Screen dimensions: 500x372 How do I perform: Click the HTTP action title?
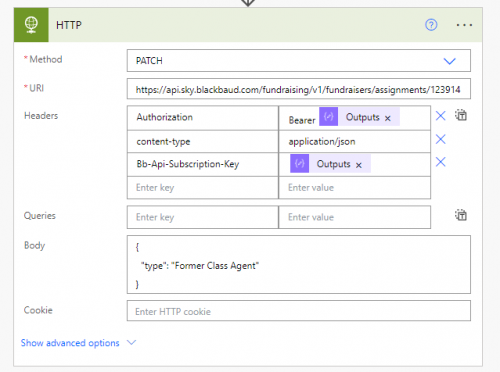click(x=69, y=25)
